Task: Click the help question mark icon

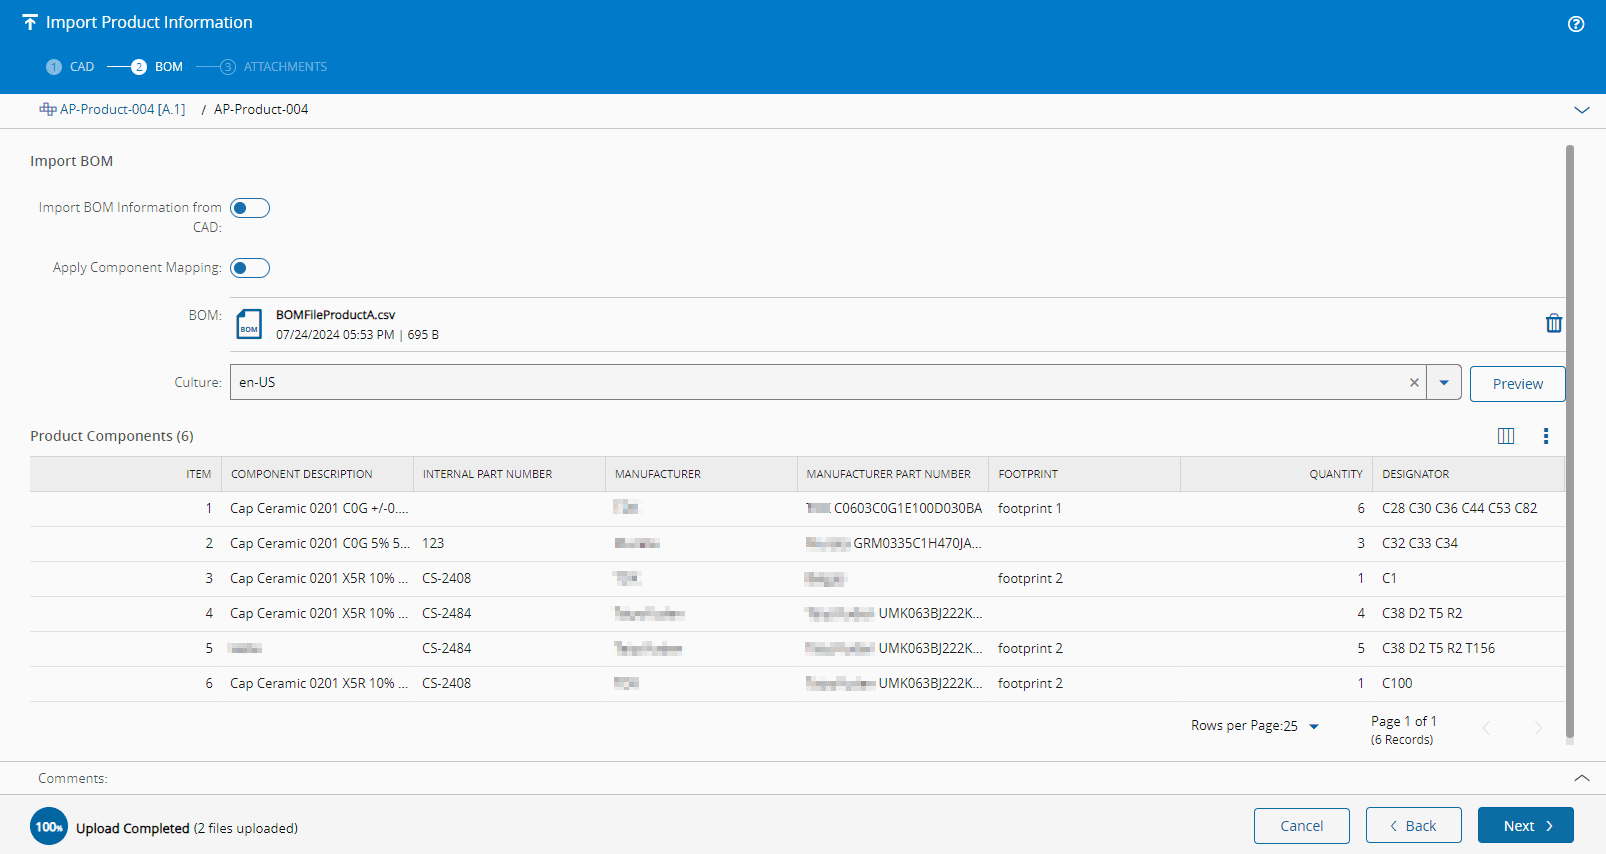Action: 1576,24
